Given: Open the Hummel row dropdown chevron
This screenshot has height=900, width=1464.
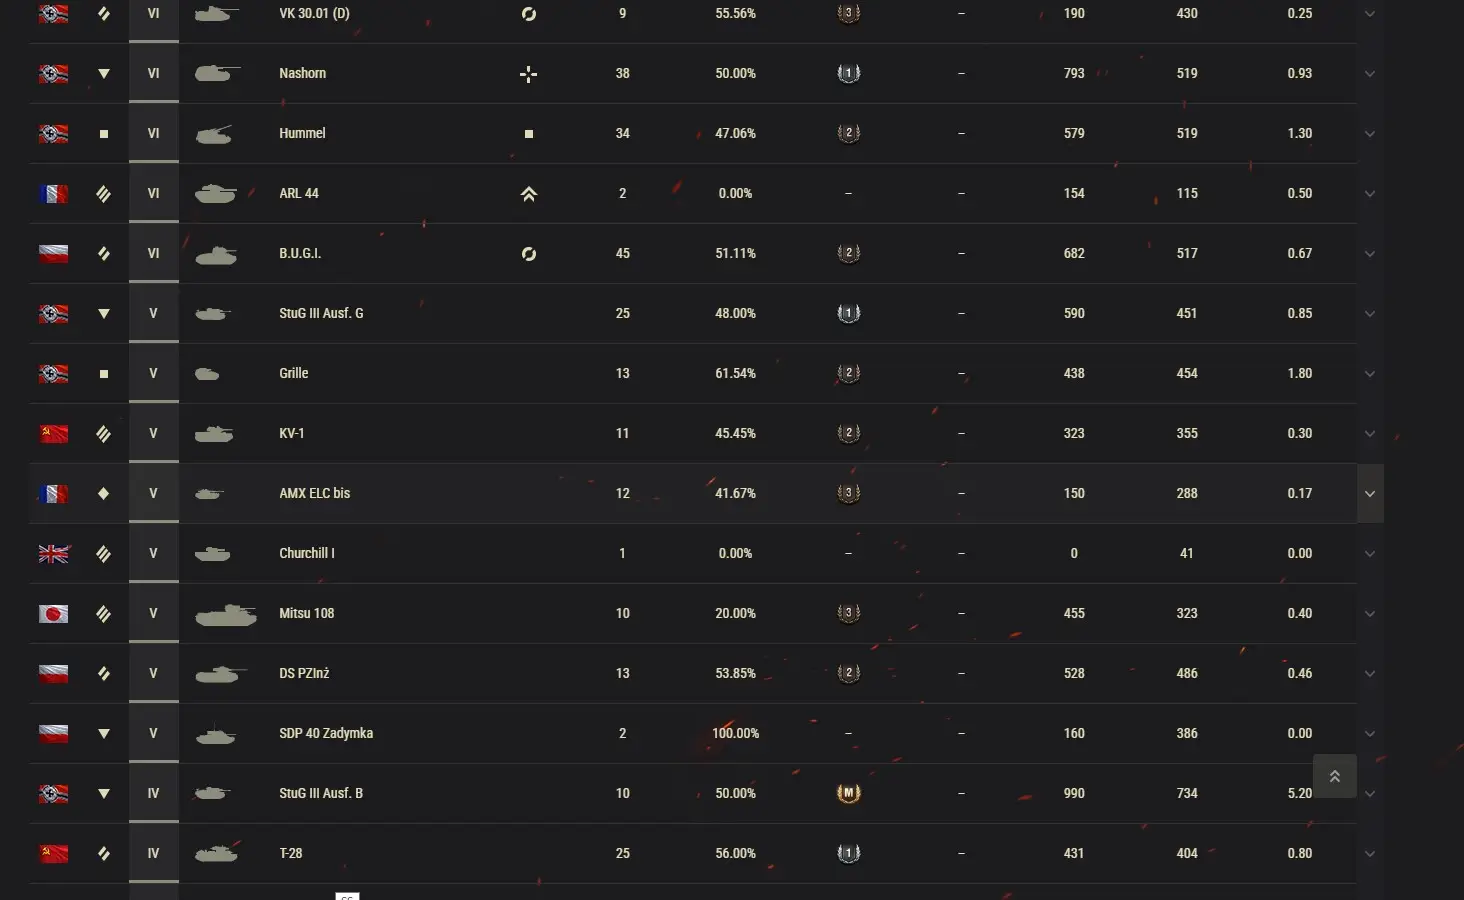Looking at the screenshot, I should (x=1370, y=134).
